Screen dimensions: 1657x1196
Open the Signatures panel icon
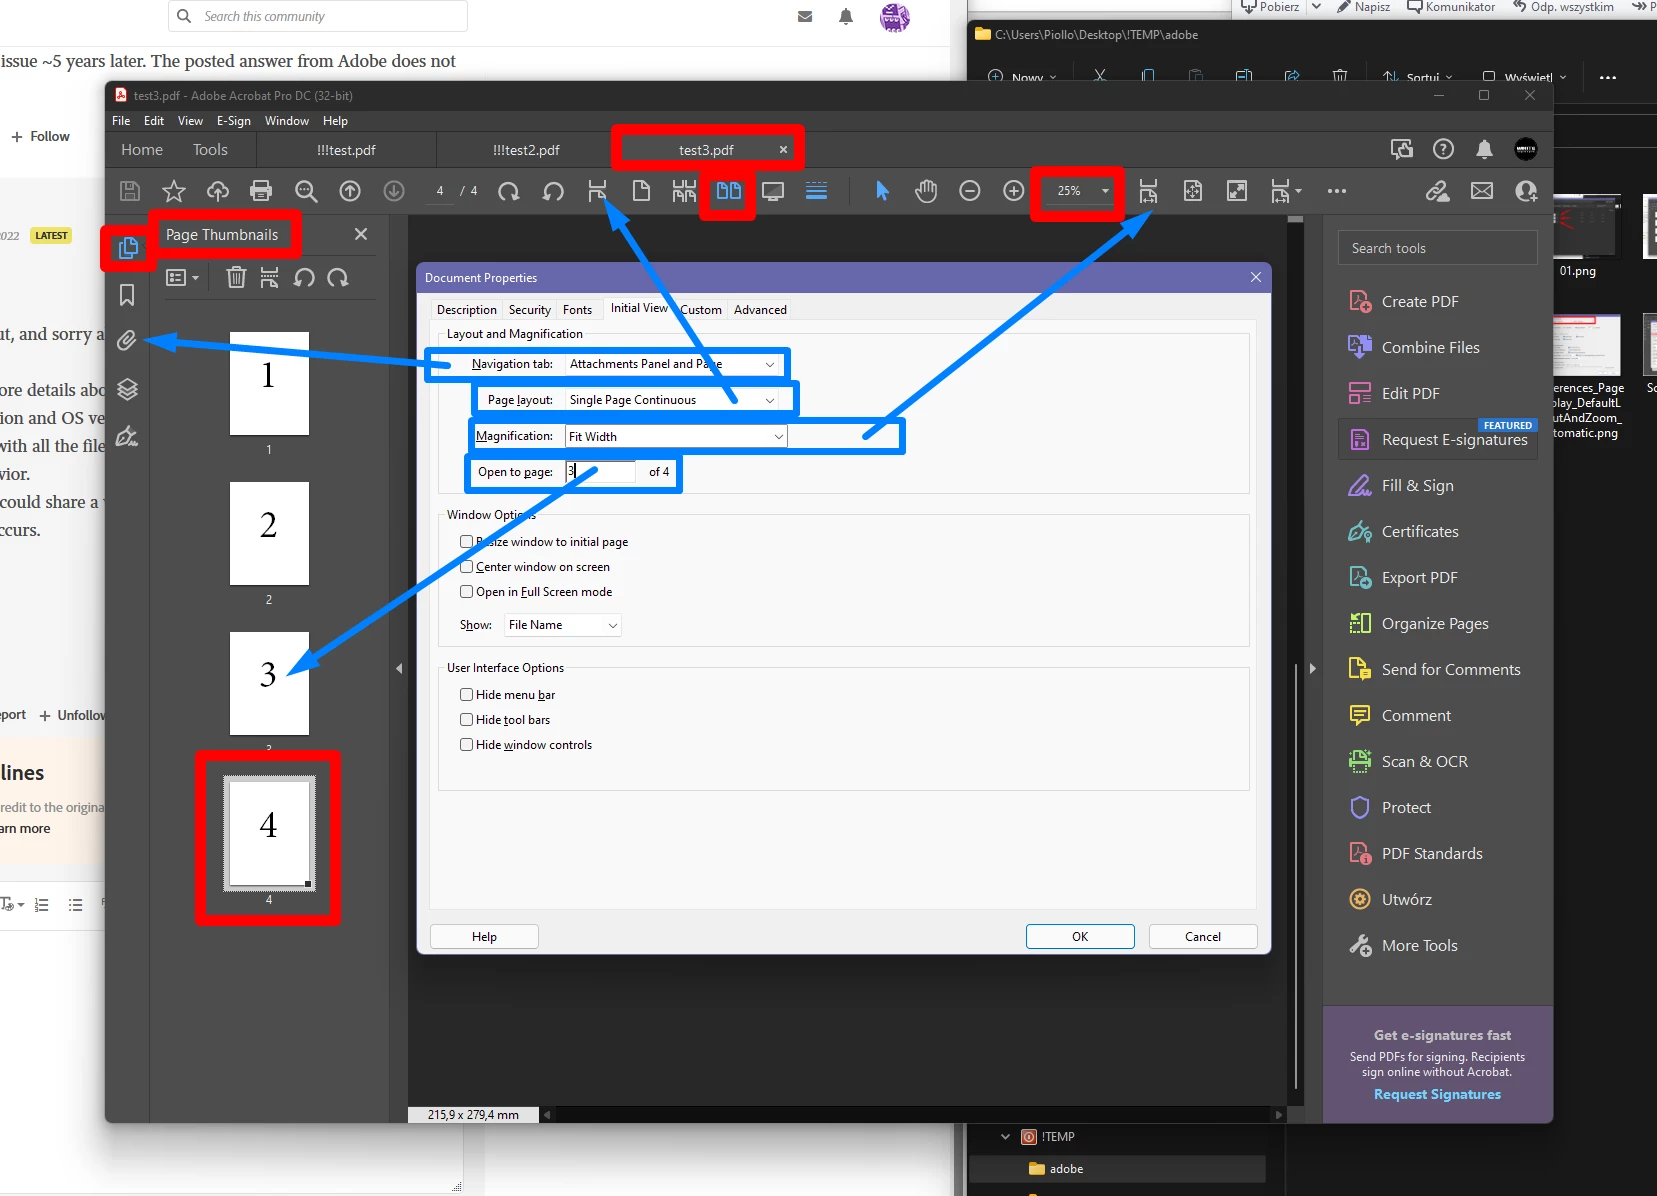[127, 437]
